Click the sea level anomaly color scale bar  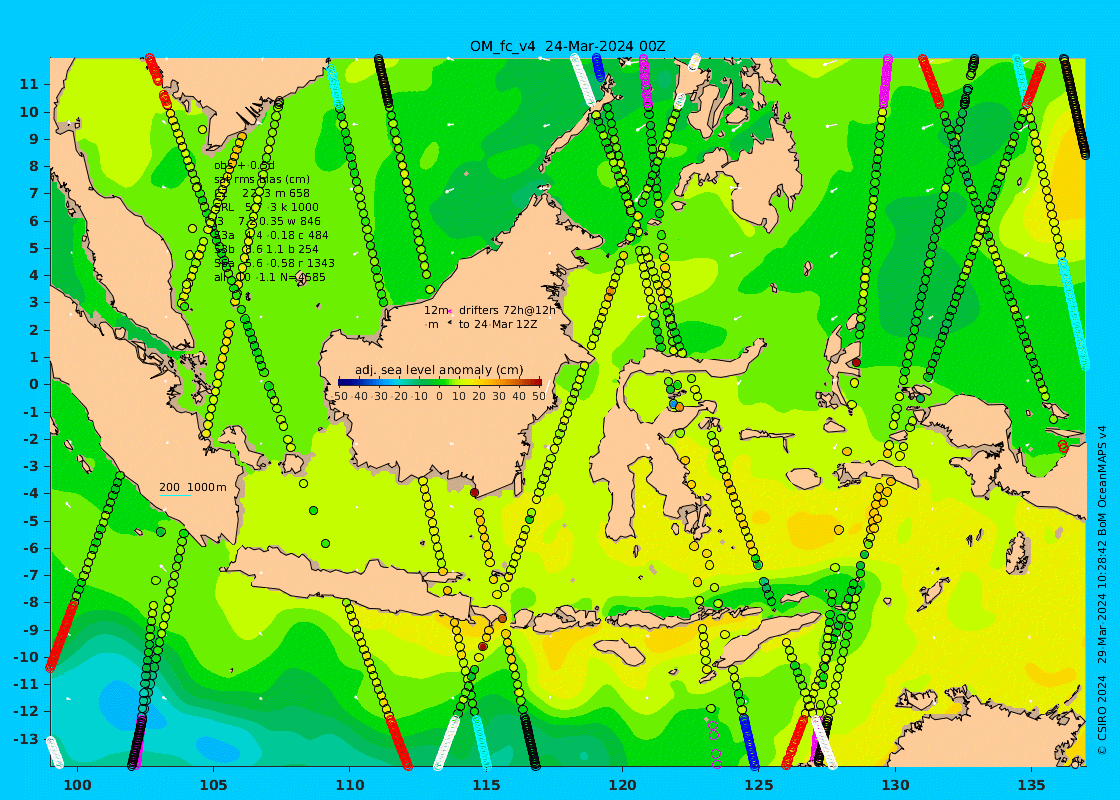pyautogui.click(x=439, y=383)
